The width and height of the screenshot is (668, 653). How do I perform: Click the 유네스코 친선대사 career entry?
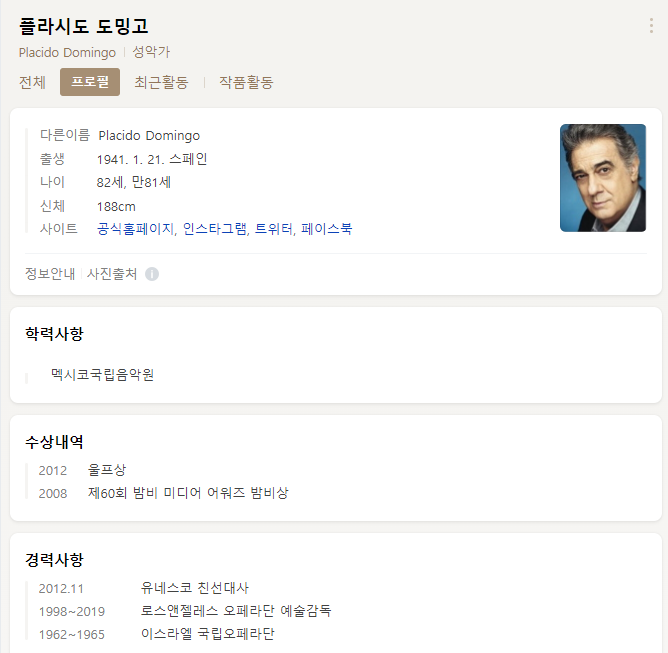click(x=194, y=588)
